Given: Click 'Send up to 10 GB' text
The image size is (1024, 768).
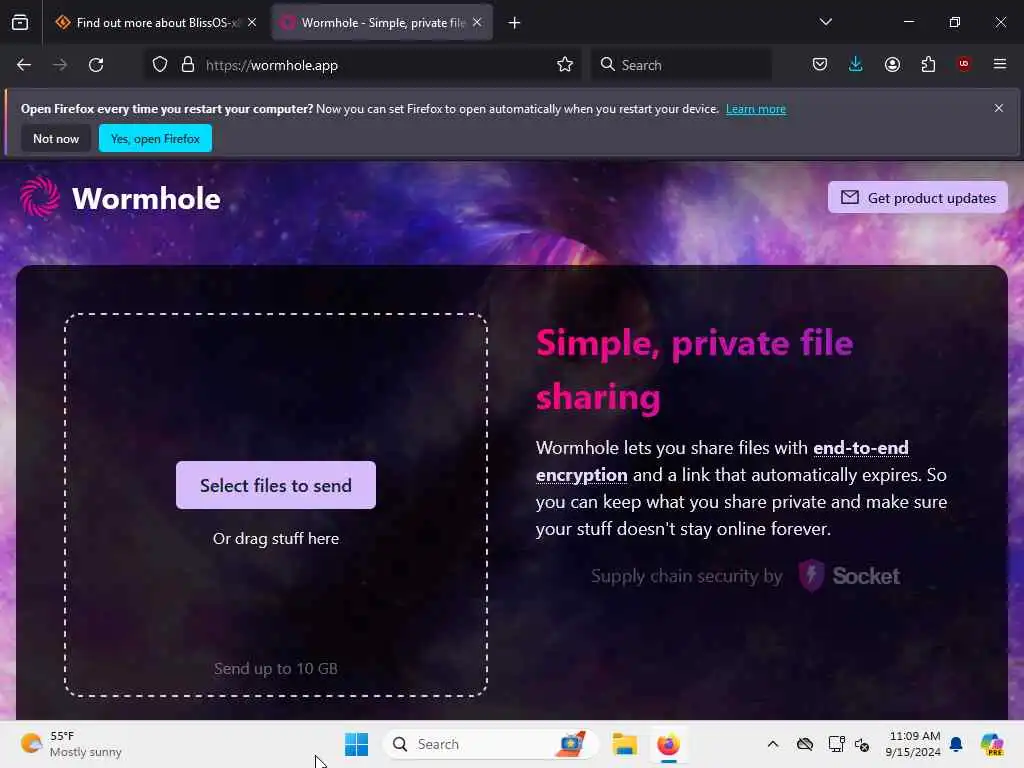Looking at the screenshot, I should 276,669.
